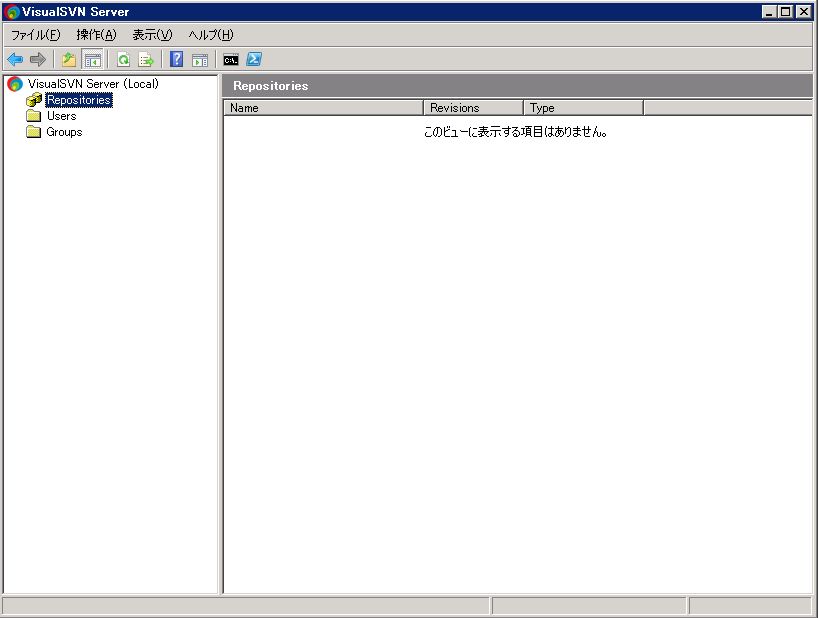Open the 操作(A) menu

coord(97,35)
